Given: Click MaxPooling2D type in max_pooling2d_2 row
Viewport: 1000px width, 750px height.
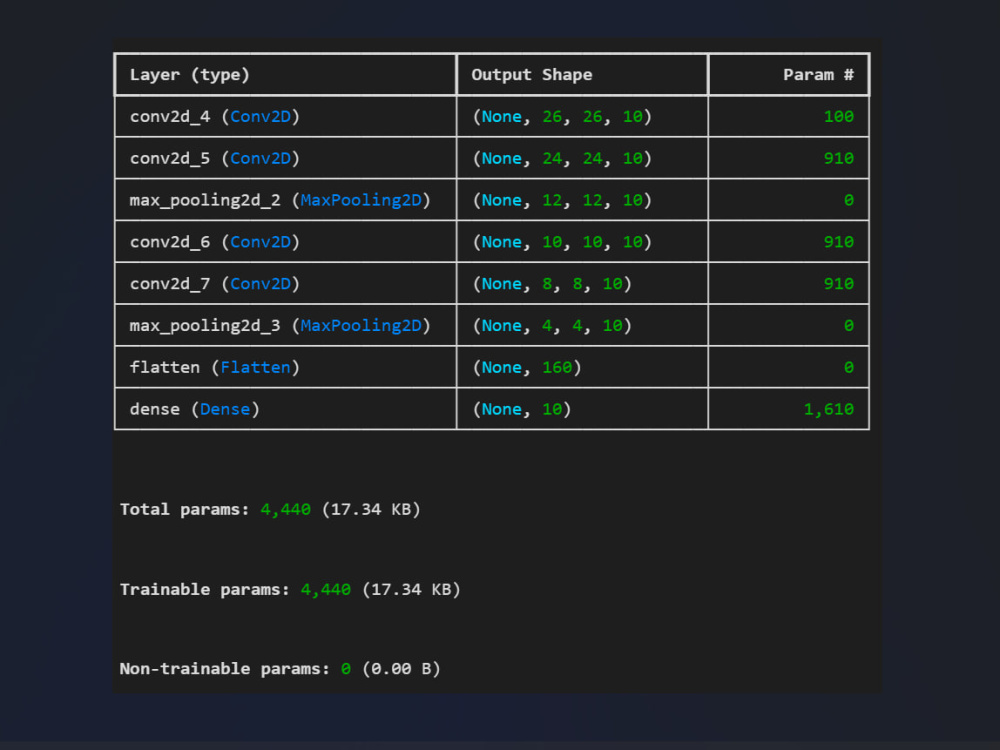Looking at the screenshot, I should [x=361, y=200].
